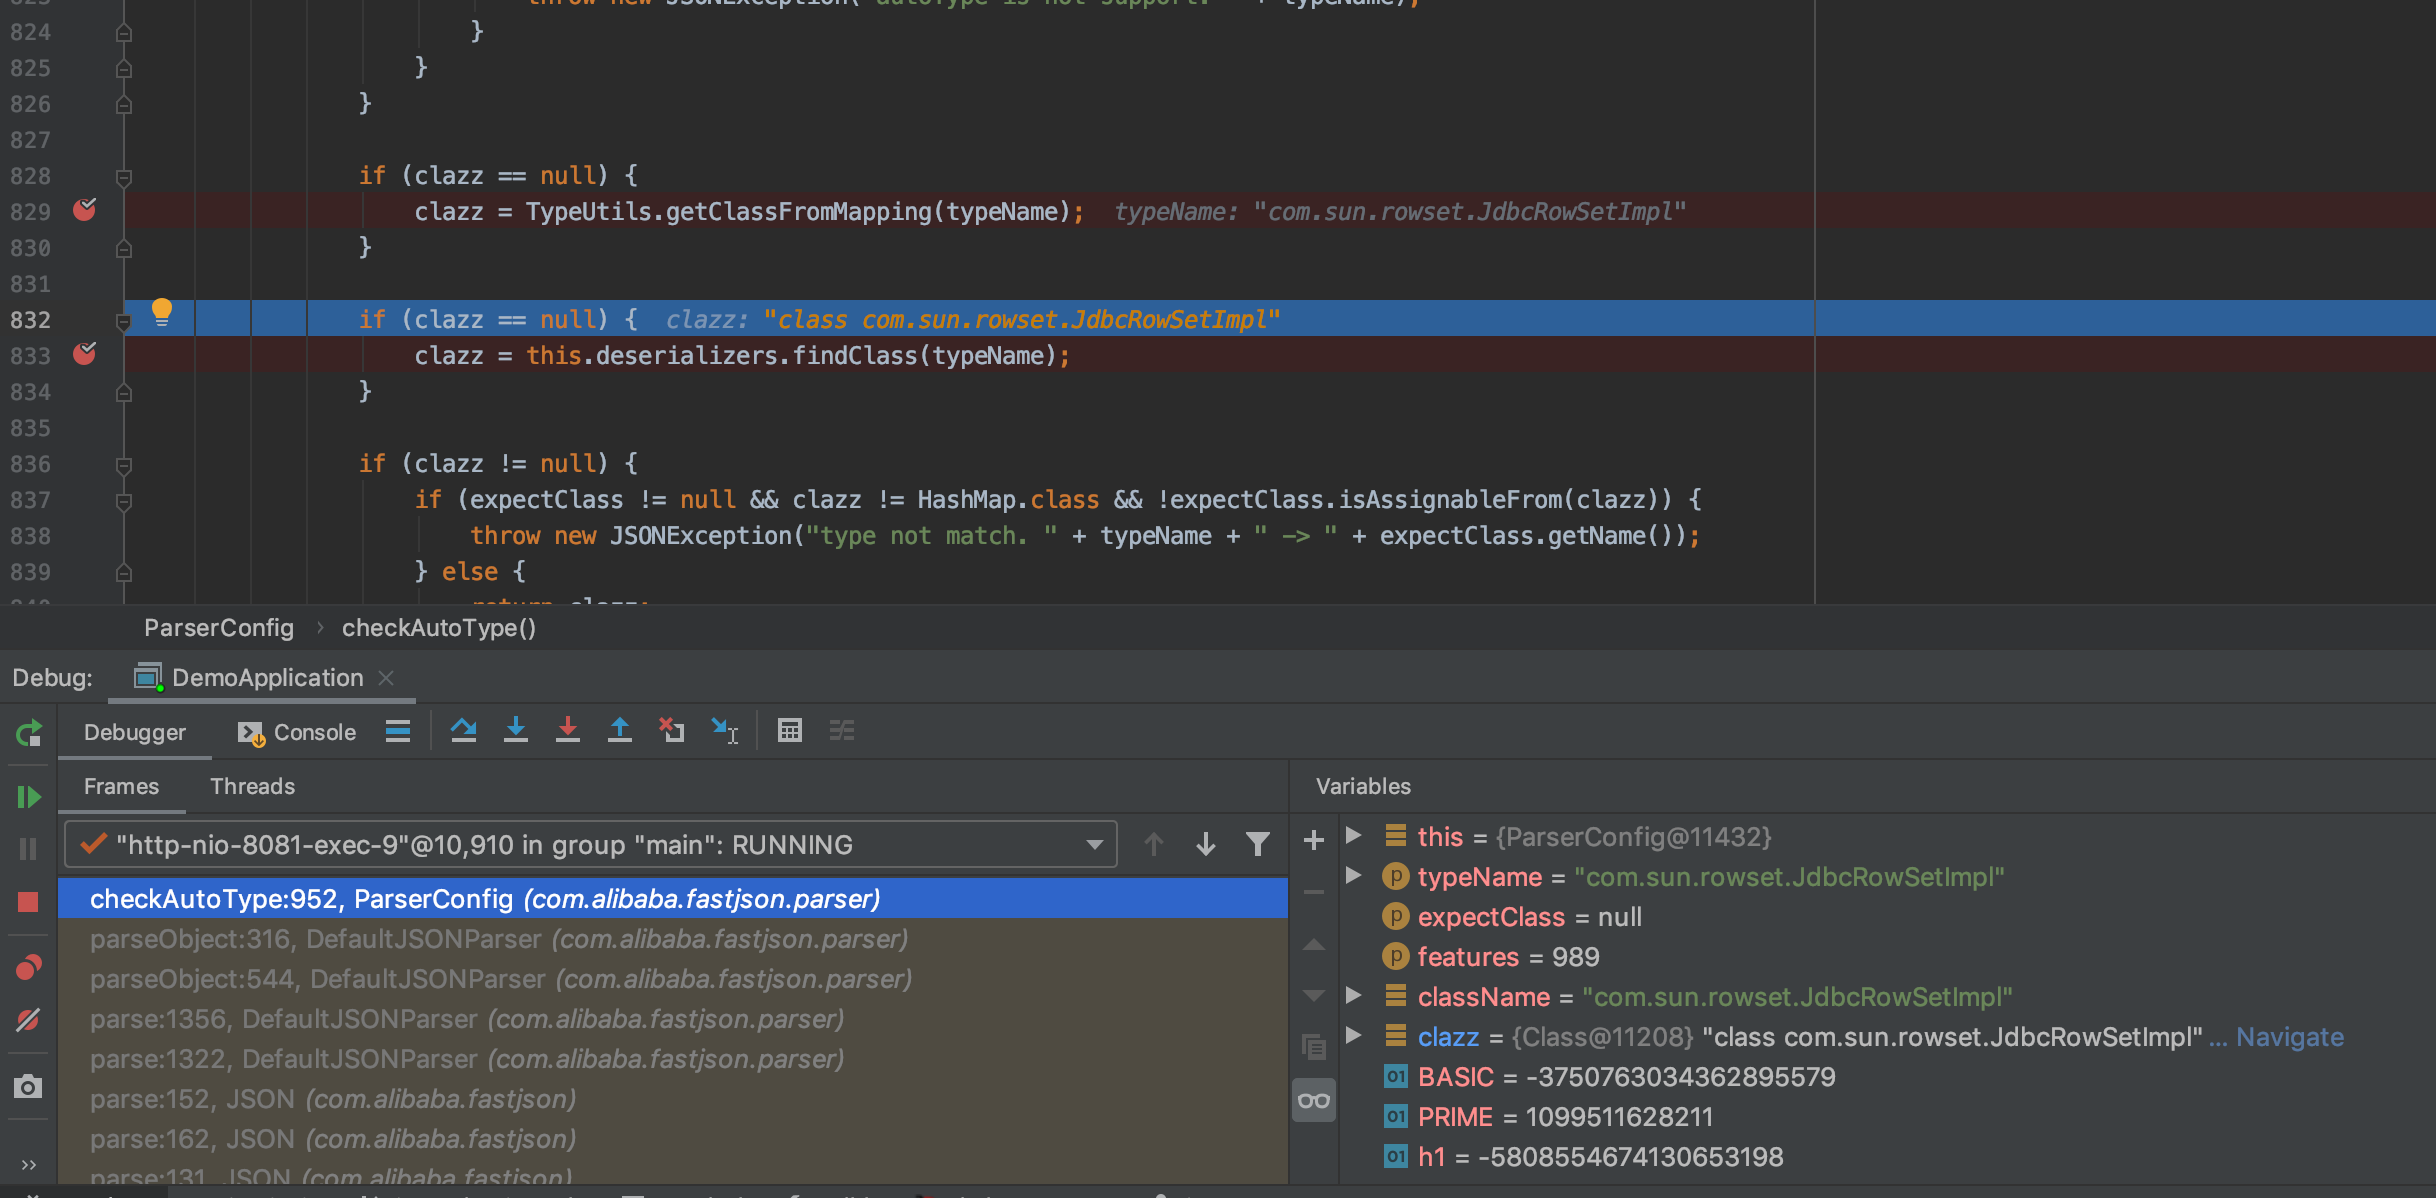Duplicate watch icon
Image resolution: width=2436 pixels, height=1198 pixels.
point(1314,1047)
